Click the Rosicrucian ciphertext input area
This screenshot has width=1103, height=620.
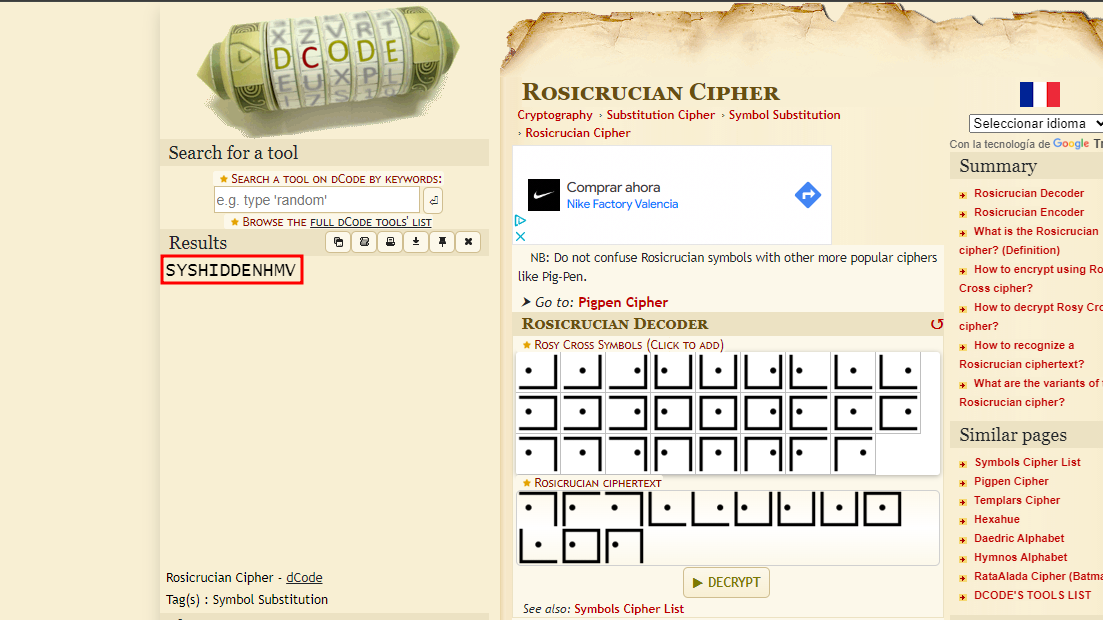click(x=727, y=528)
